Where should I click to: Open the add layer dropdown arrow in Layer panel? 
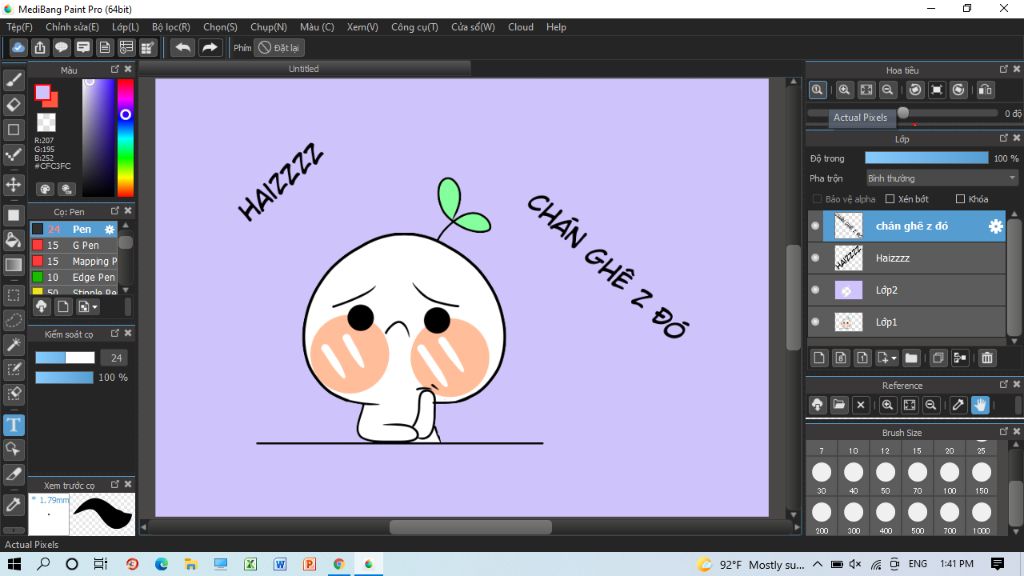pyautogui.click(x=893, y=358)
